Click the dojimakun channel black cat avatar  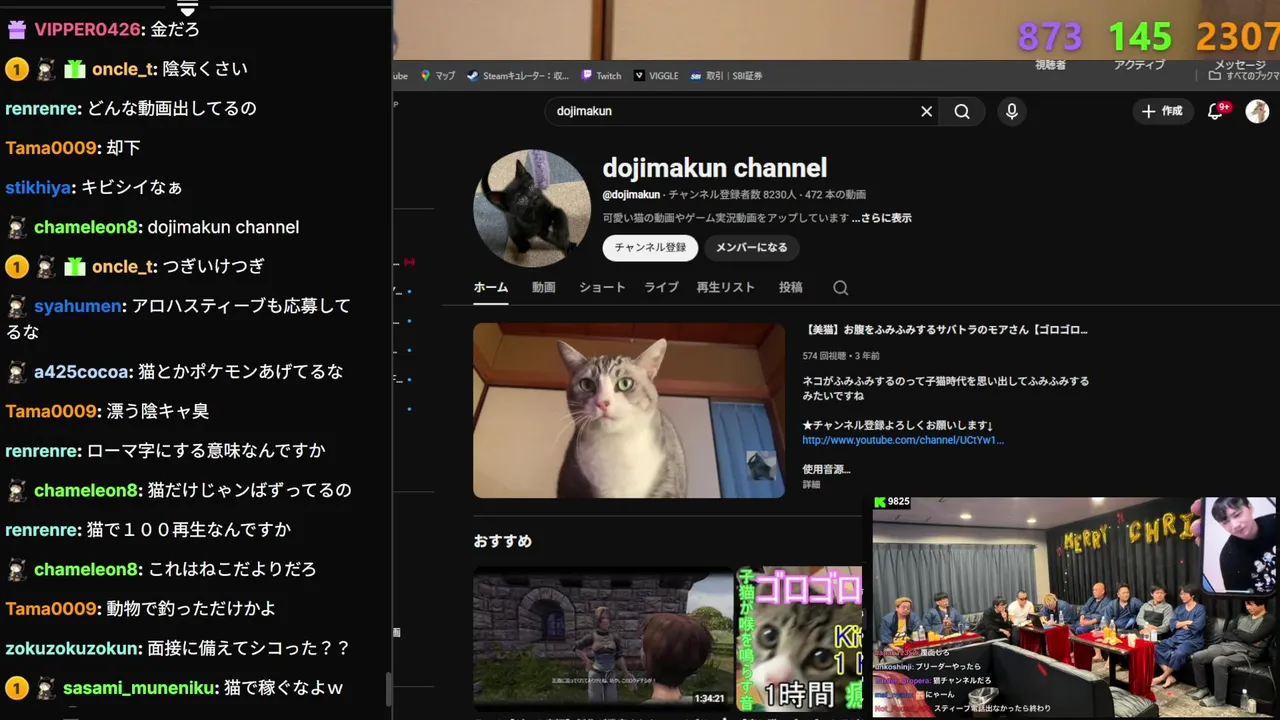532,209
